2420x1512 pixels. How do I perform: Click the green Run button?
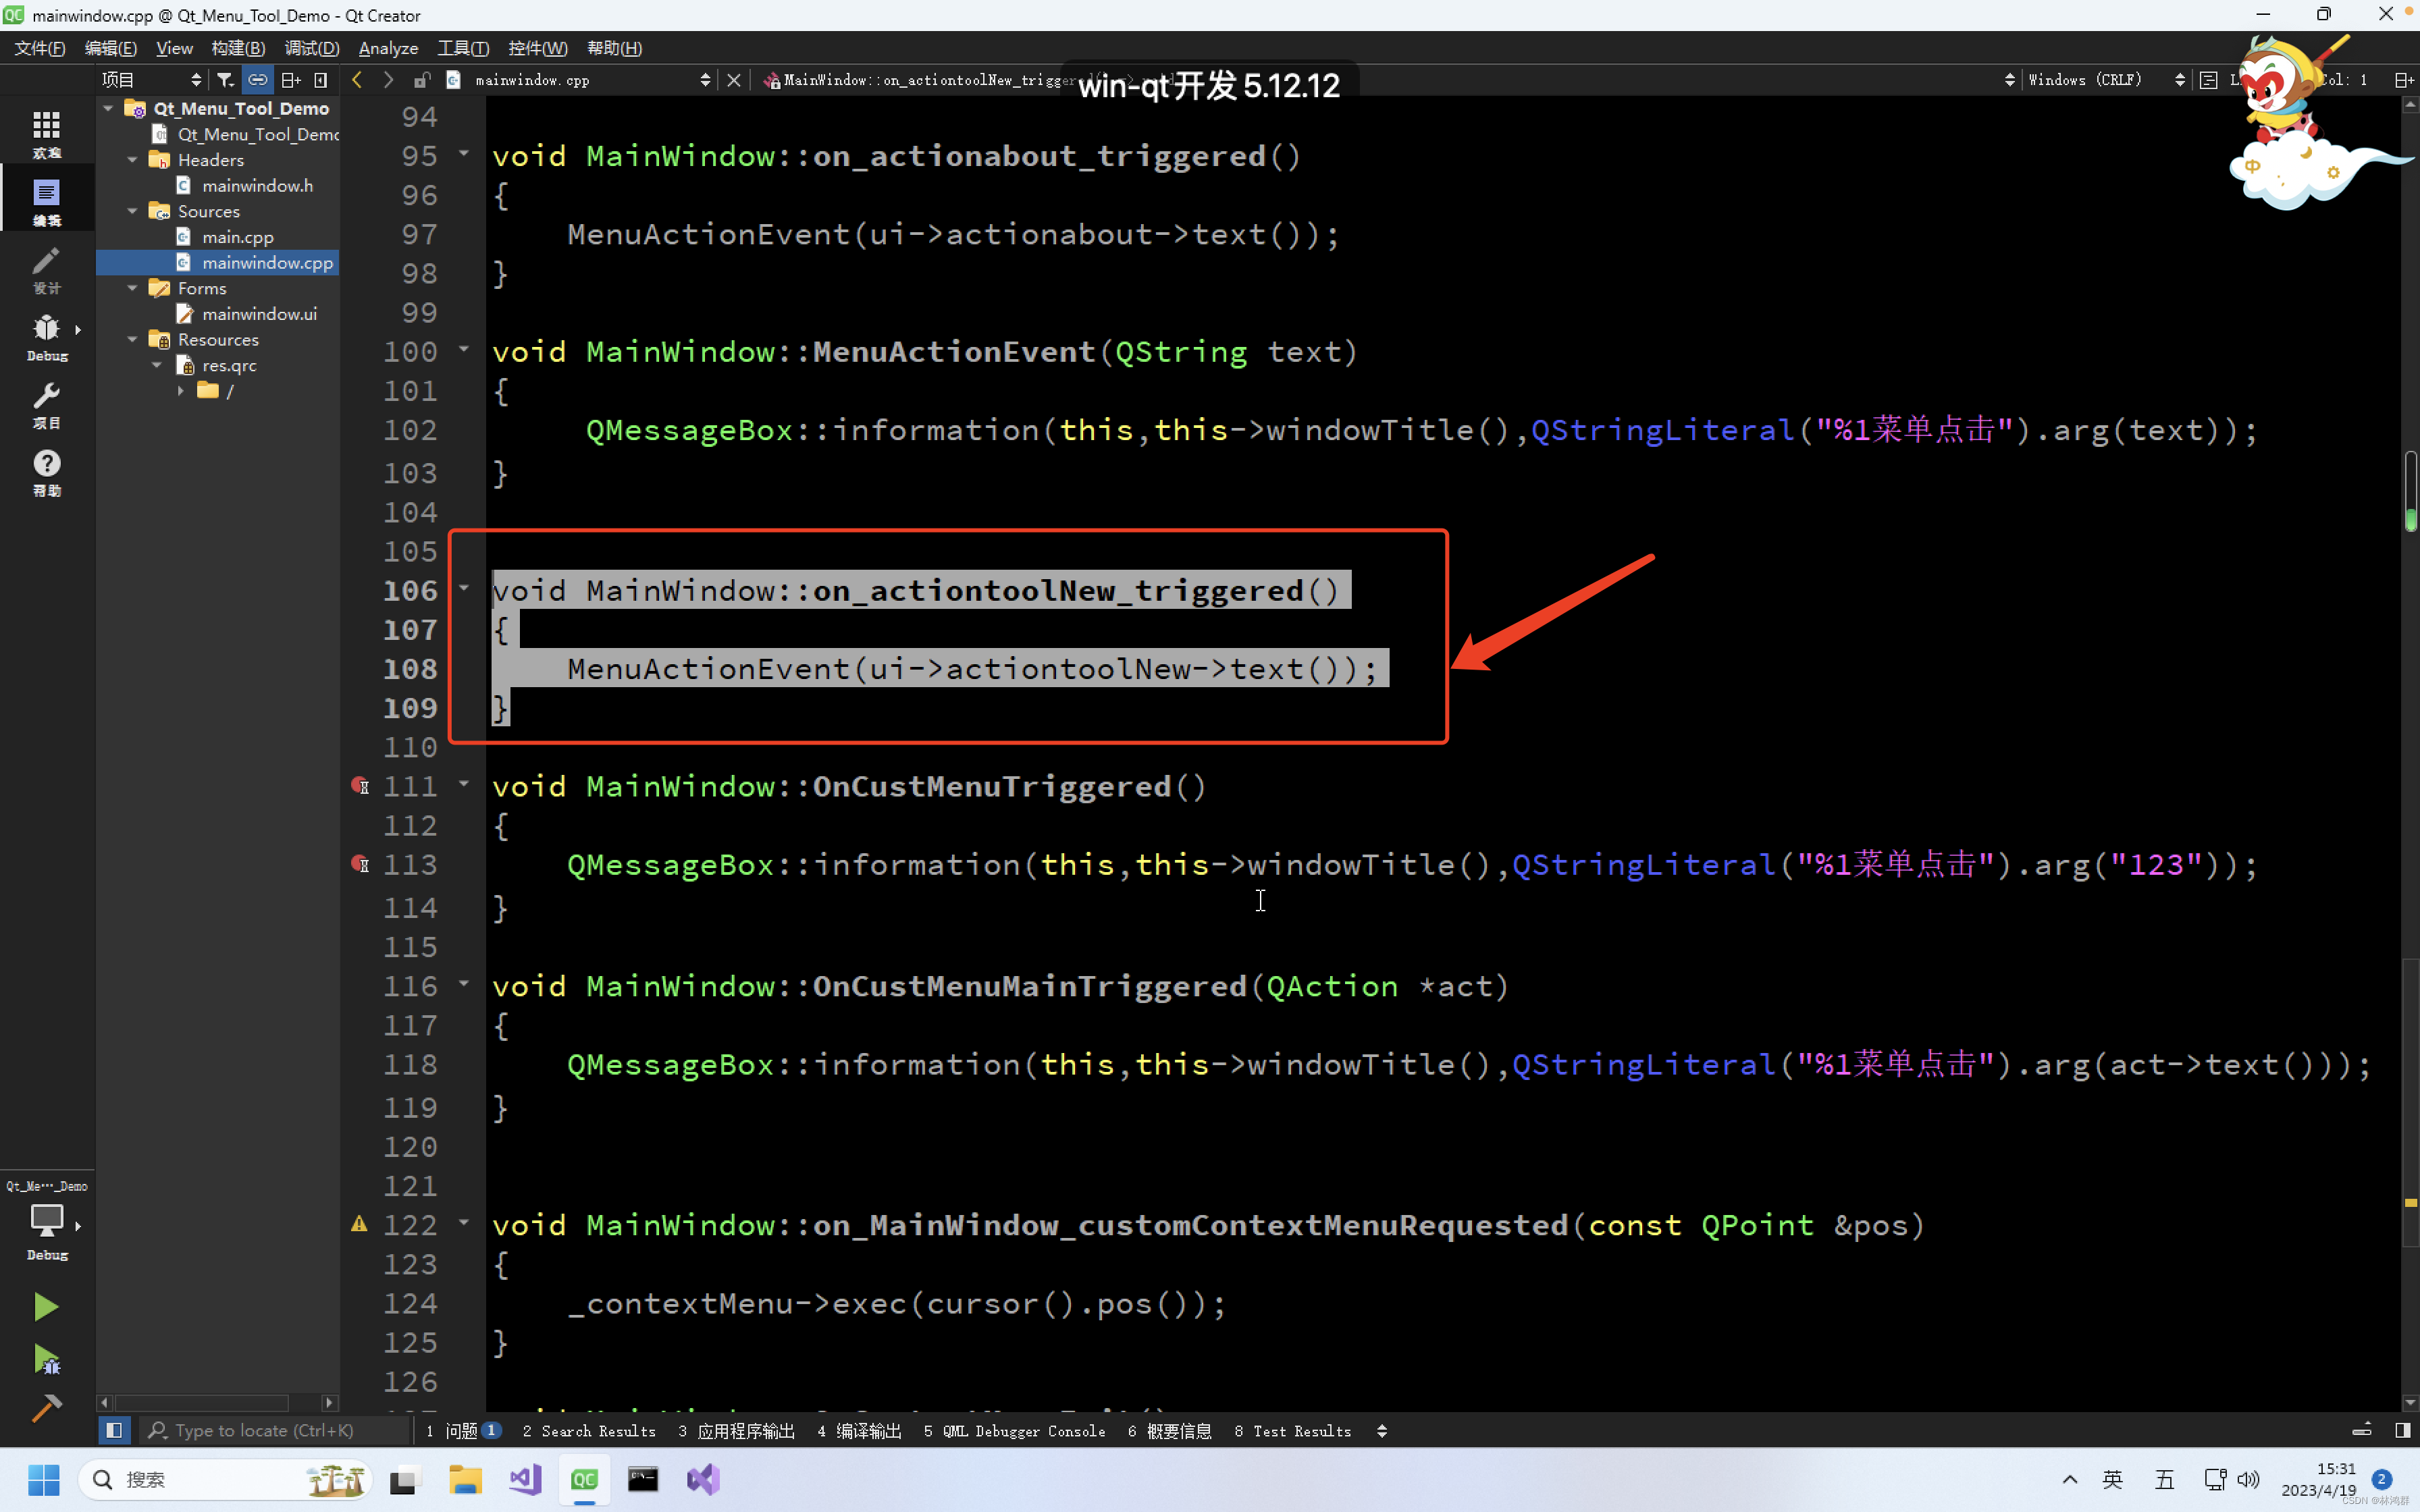[45, 1307]
